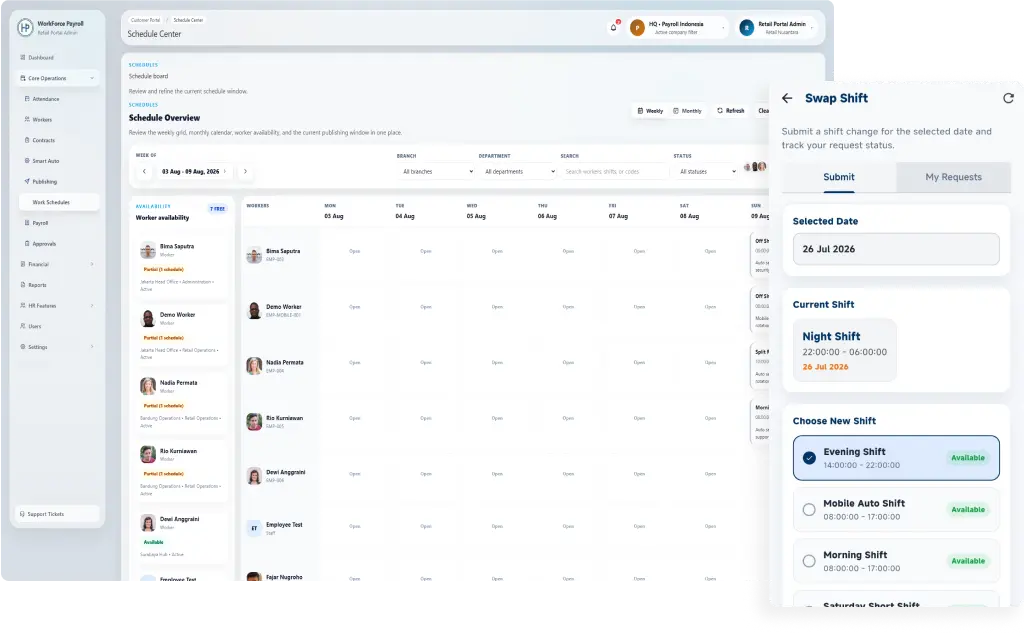Click Demo Worker's Monday 03 Aug Open cell
1024x635 pixels.
tap(355, 307)
